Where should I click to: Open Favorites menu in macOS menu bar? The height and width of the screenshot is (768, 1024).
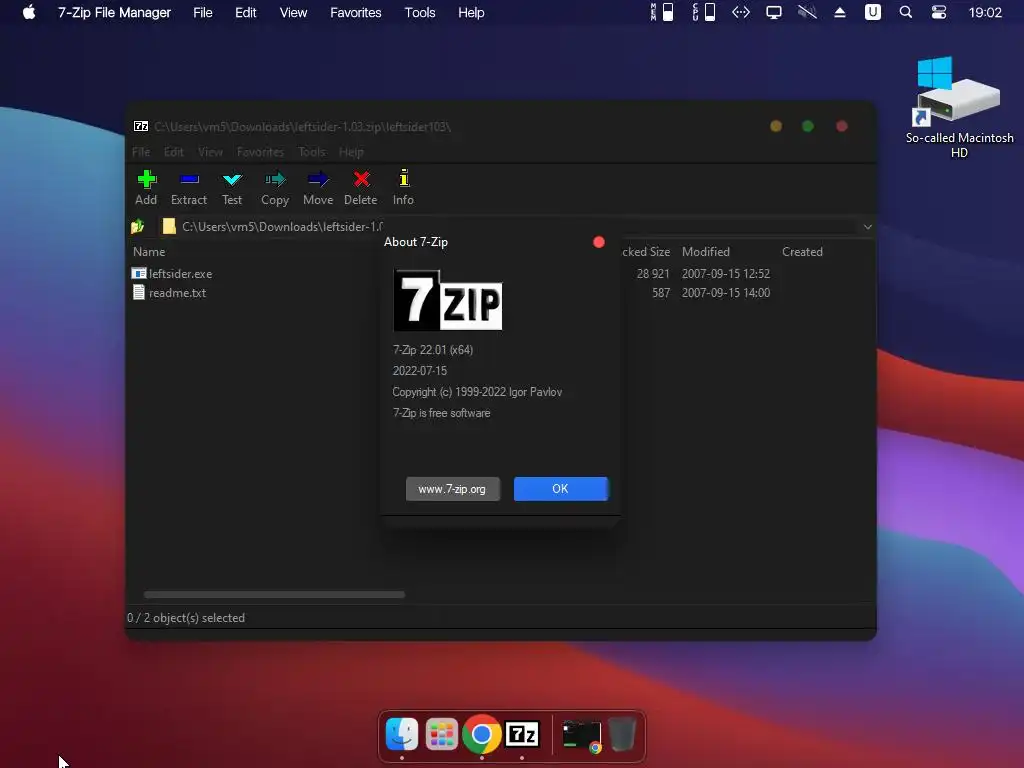[355, 12]
